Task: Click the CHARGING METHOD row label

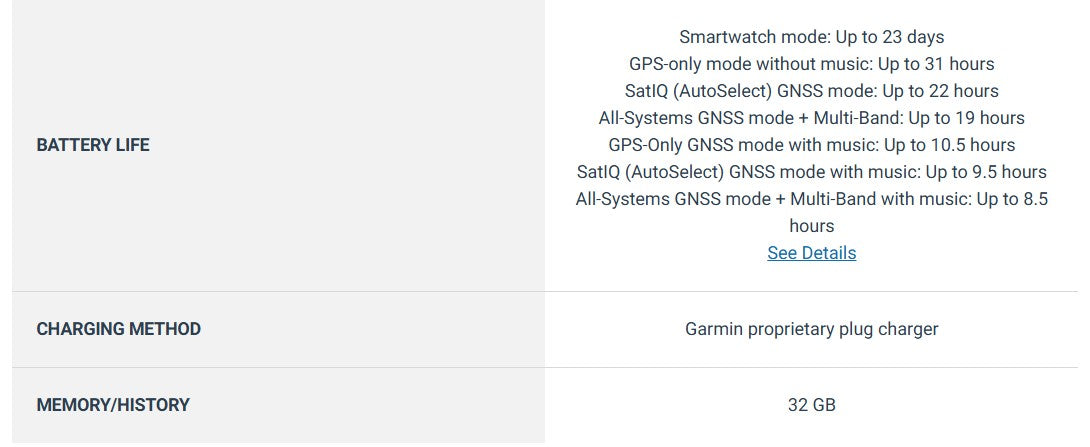Action: [118, 329]
